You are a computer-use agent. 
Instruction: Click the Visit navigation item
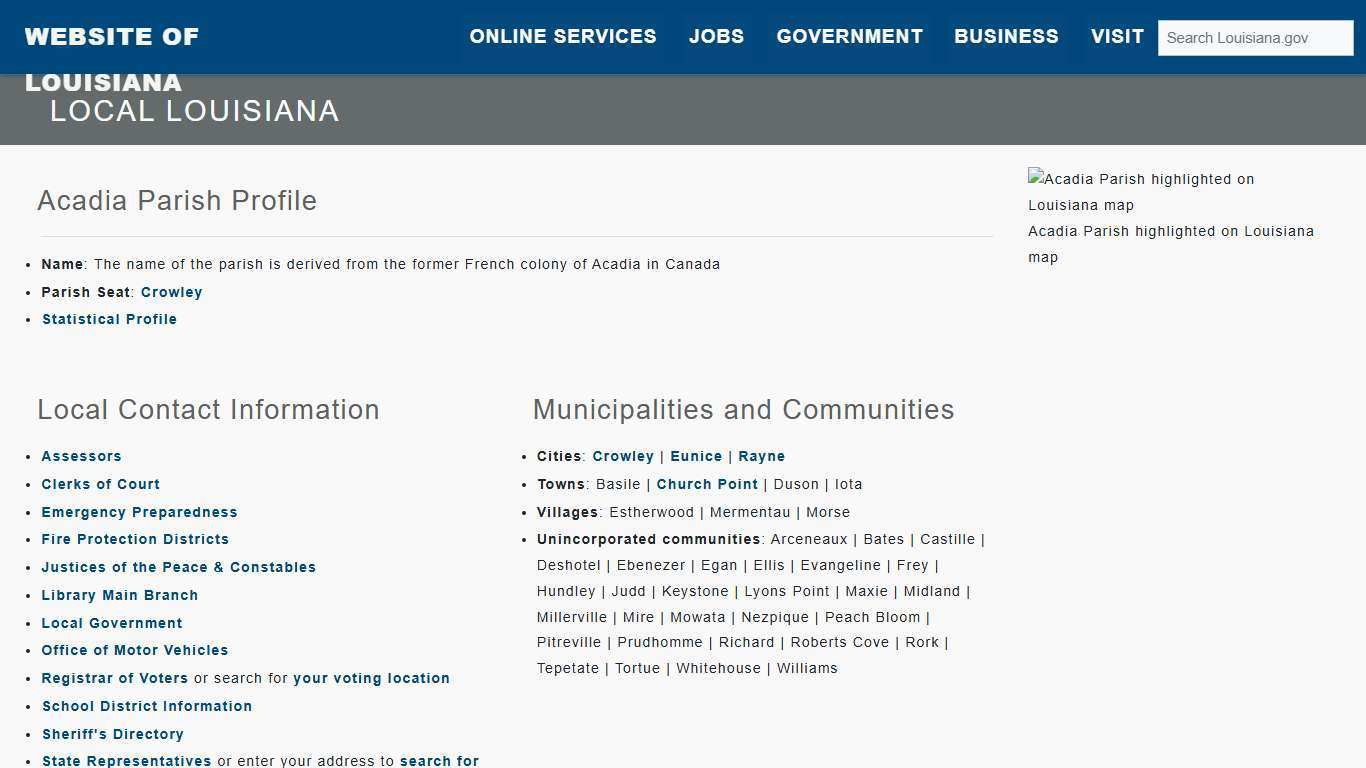point(1117,36)
